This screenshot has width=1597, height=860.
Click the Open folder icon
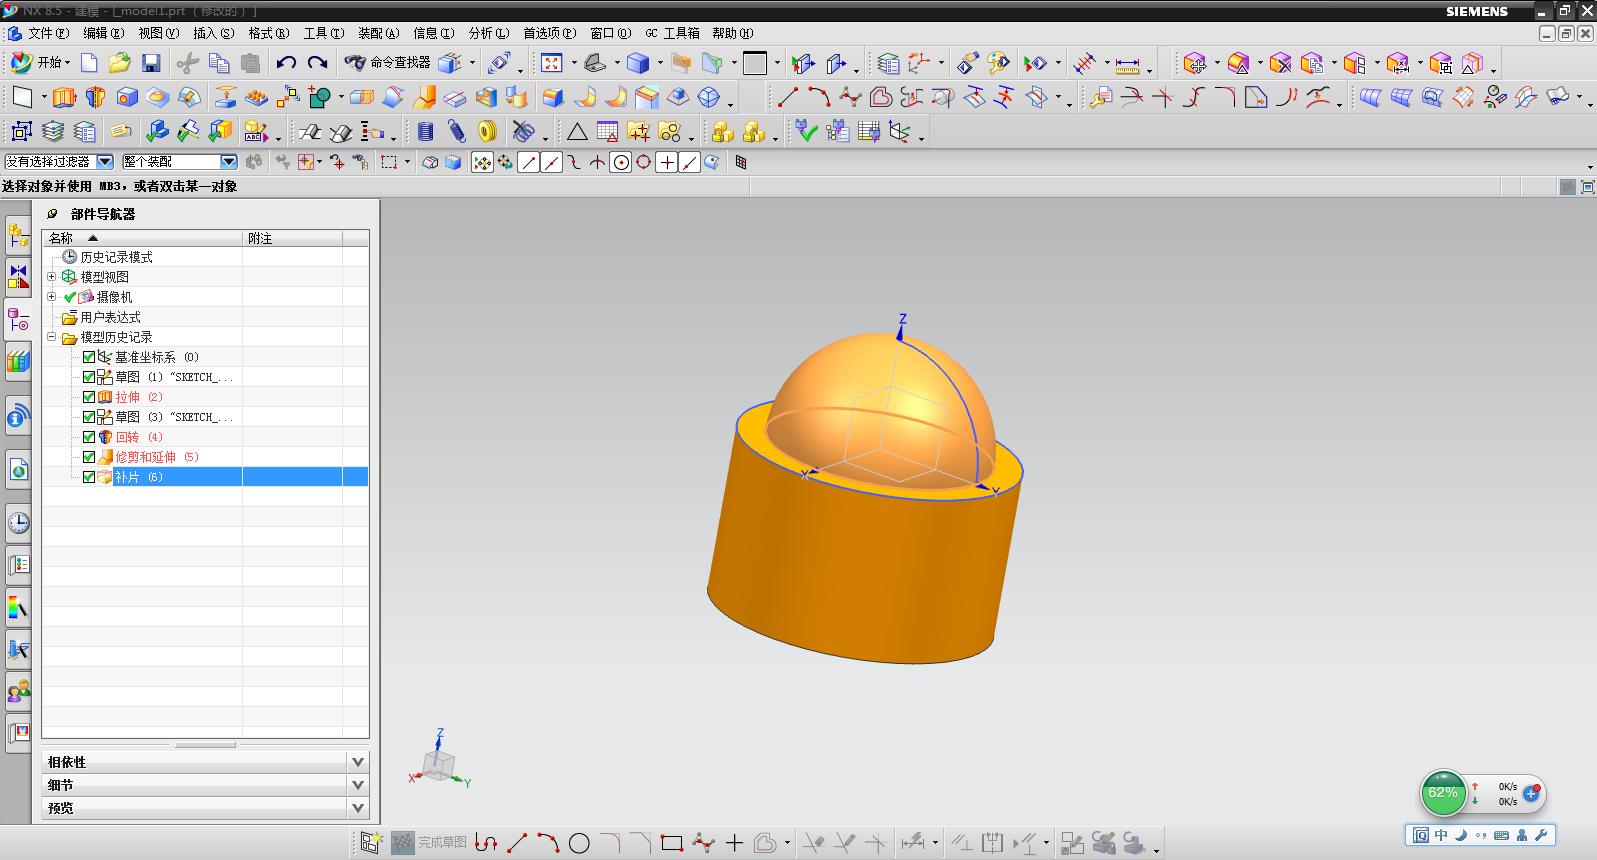pyautogui.click(x=119, y=63)
